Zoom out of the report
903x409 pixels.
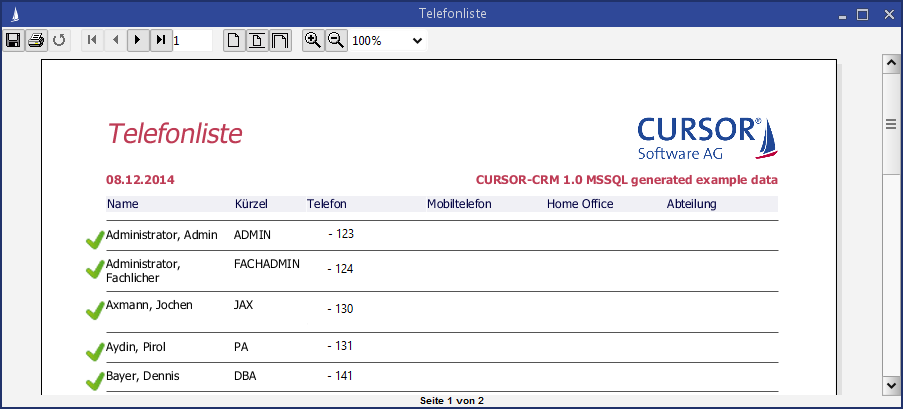pos(336,40)
